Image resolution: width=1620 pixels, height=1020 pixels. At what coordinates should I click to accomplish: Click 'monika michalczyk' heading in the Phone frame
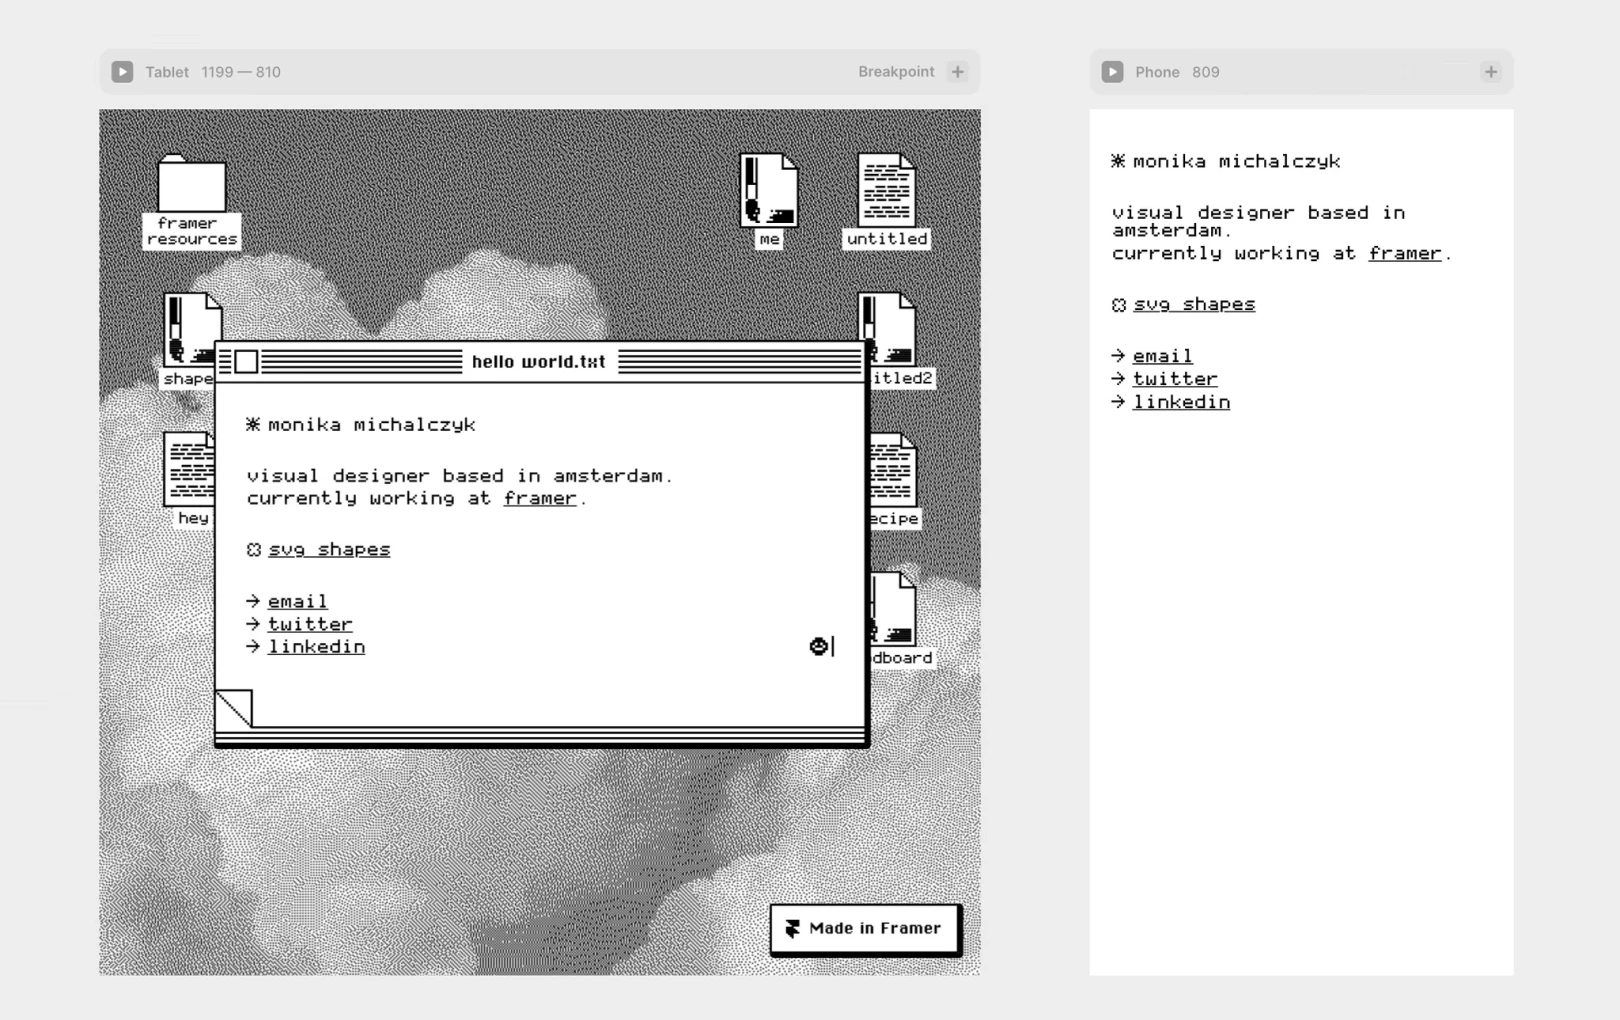(x=1237, y=161)
